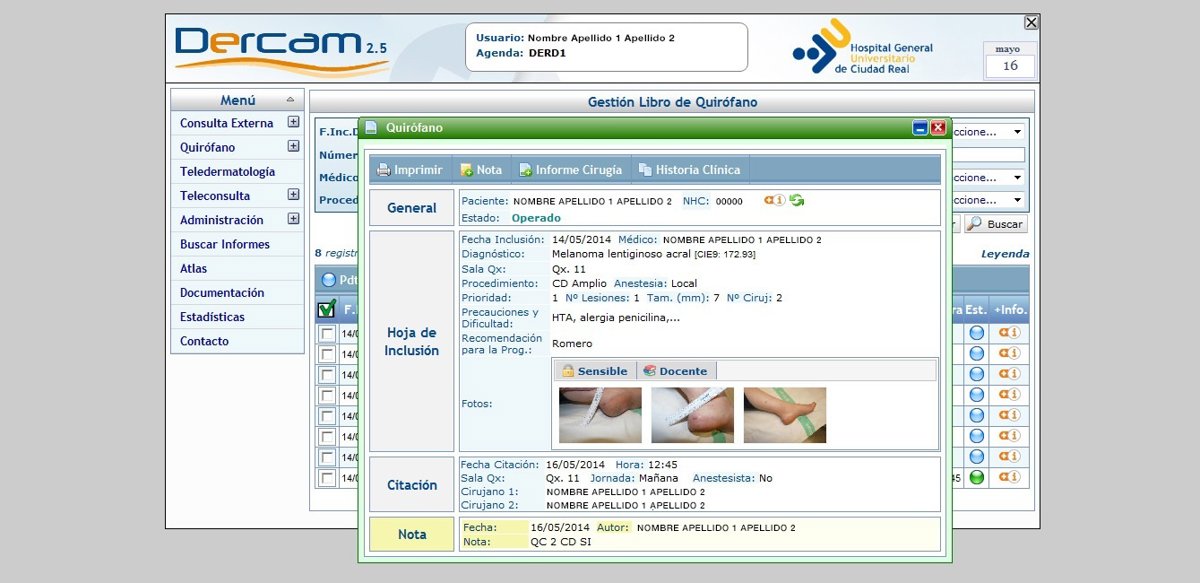Viewport: 1200px width, 583px height.
Task: Open the first foot photo thumbnail
Action: 600,415
